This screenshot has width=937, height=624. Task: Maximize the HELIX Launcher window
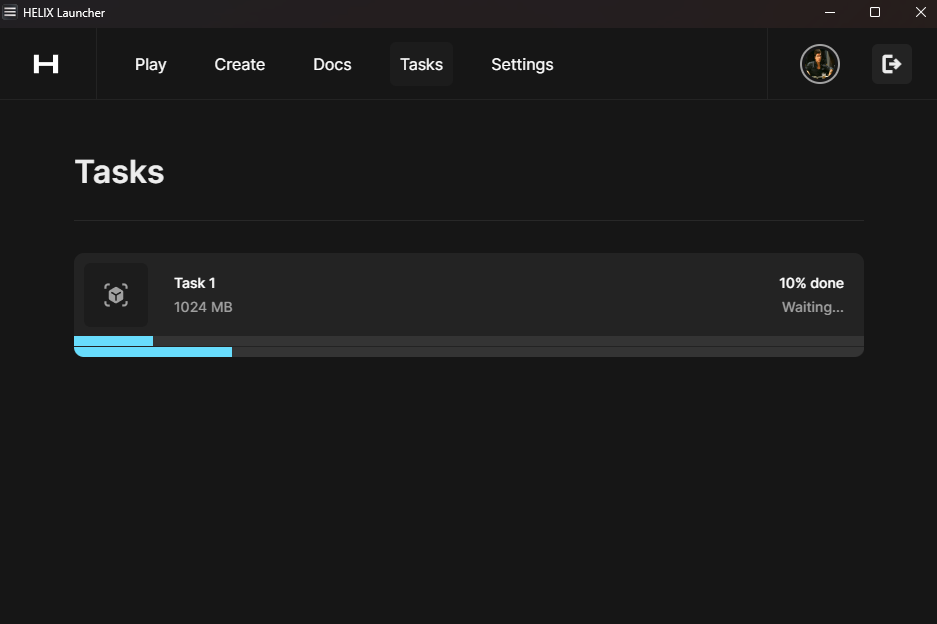point(875,12)
